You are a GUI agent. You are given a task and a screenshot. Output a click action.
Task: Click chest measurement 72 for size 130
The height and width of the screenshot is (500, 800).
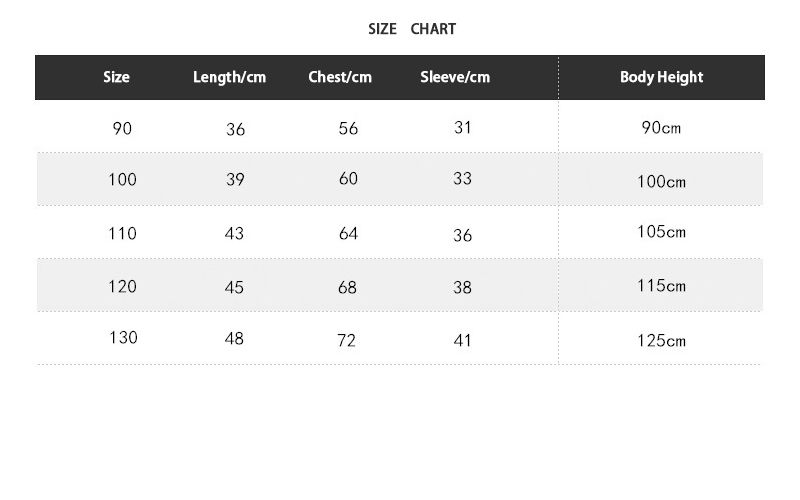pos(347,340)
